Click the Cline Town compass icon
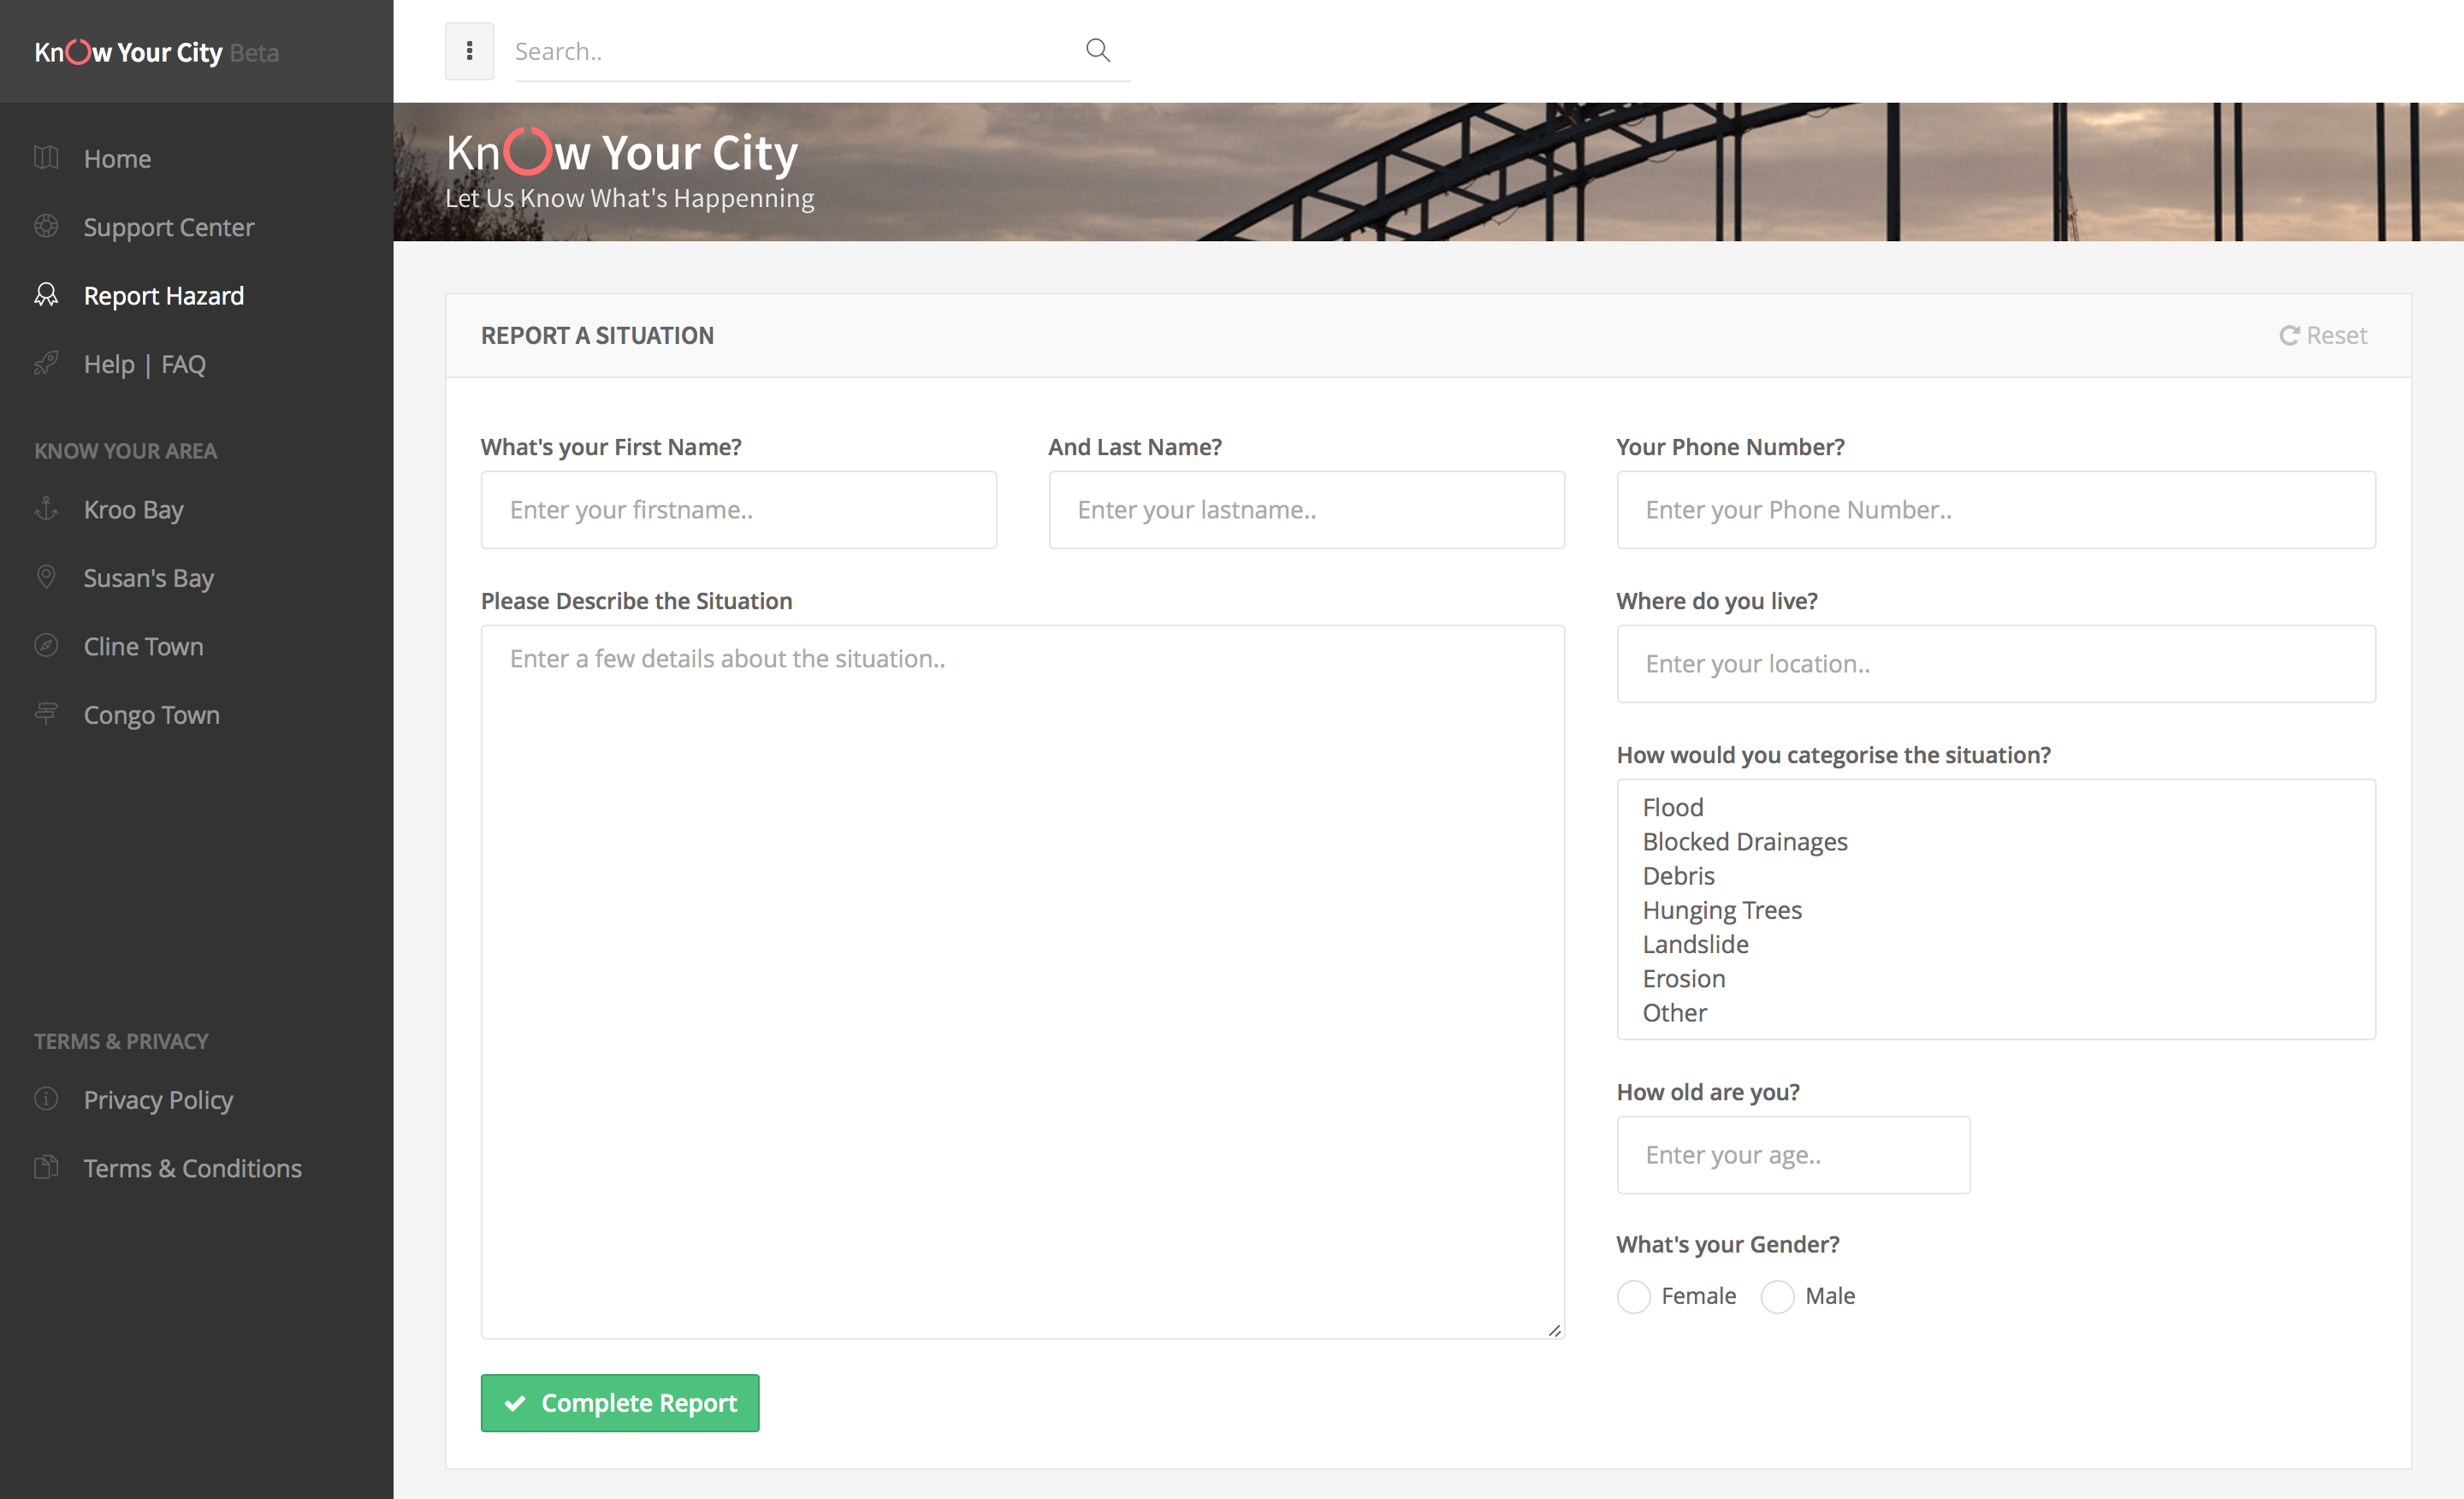Screen dimensions: 2464x1499 pos(46,646)
